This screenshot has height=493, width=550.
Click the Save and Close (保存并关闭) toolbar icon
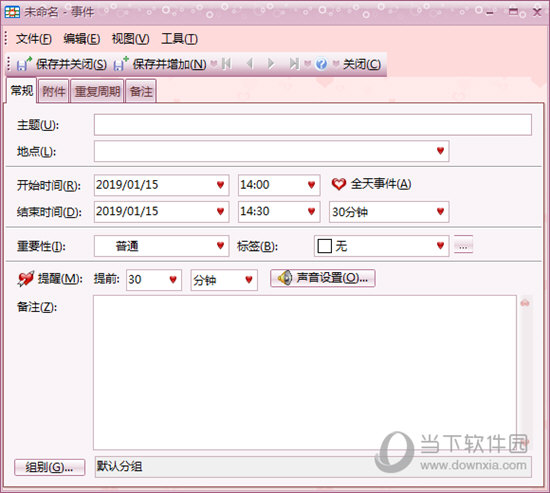click(24, 64)
